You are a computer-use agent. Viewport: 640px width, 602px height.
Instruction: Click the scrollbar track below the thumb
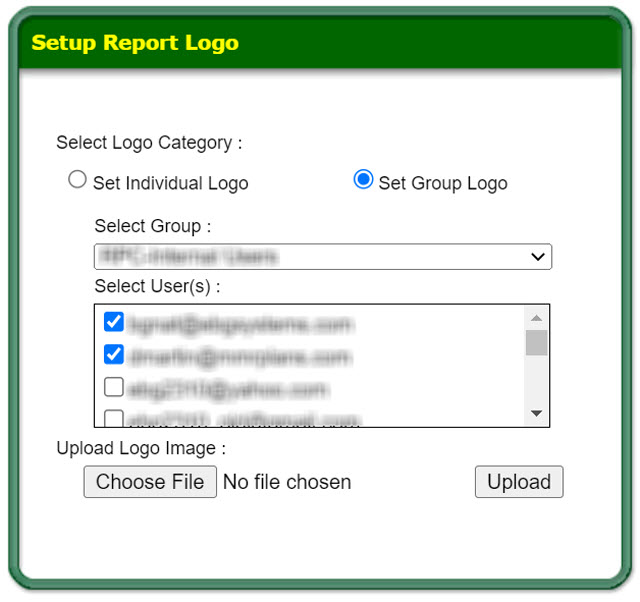537,380
